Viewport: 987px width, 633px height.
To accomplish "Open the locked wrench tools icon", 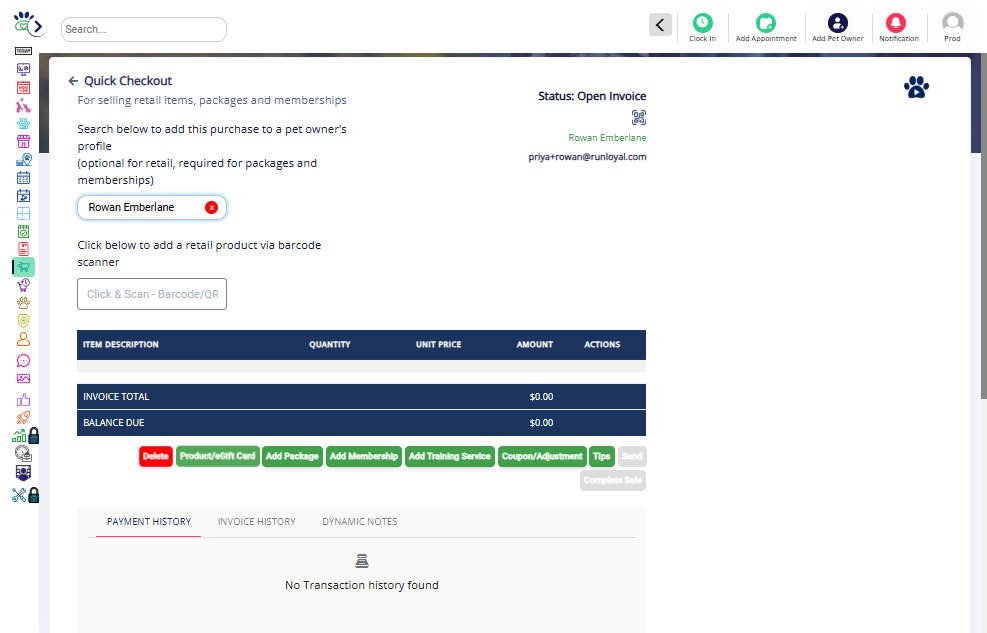I will click(25, 495).
